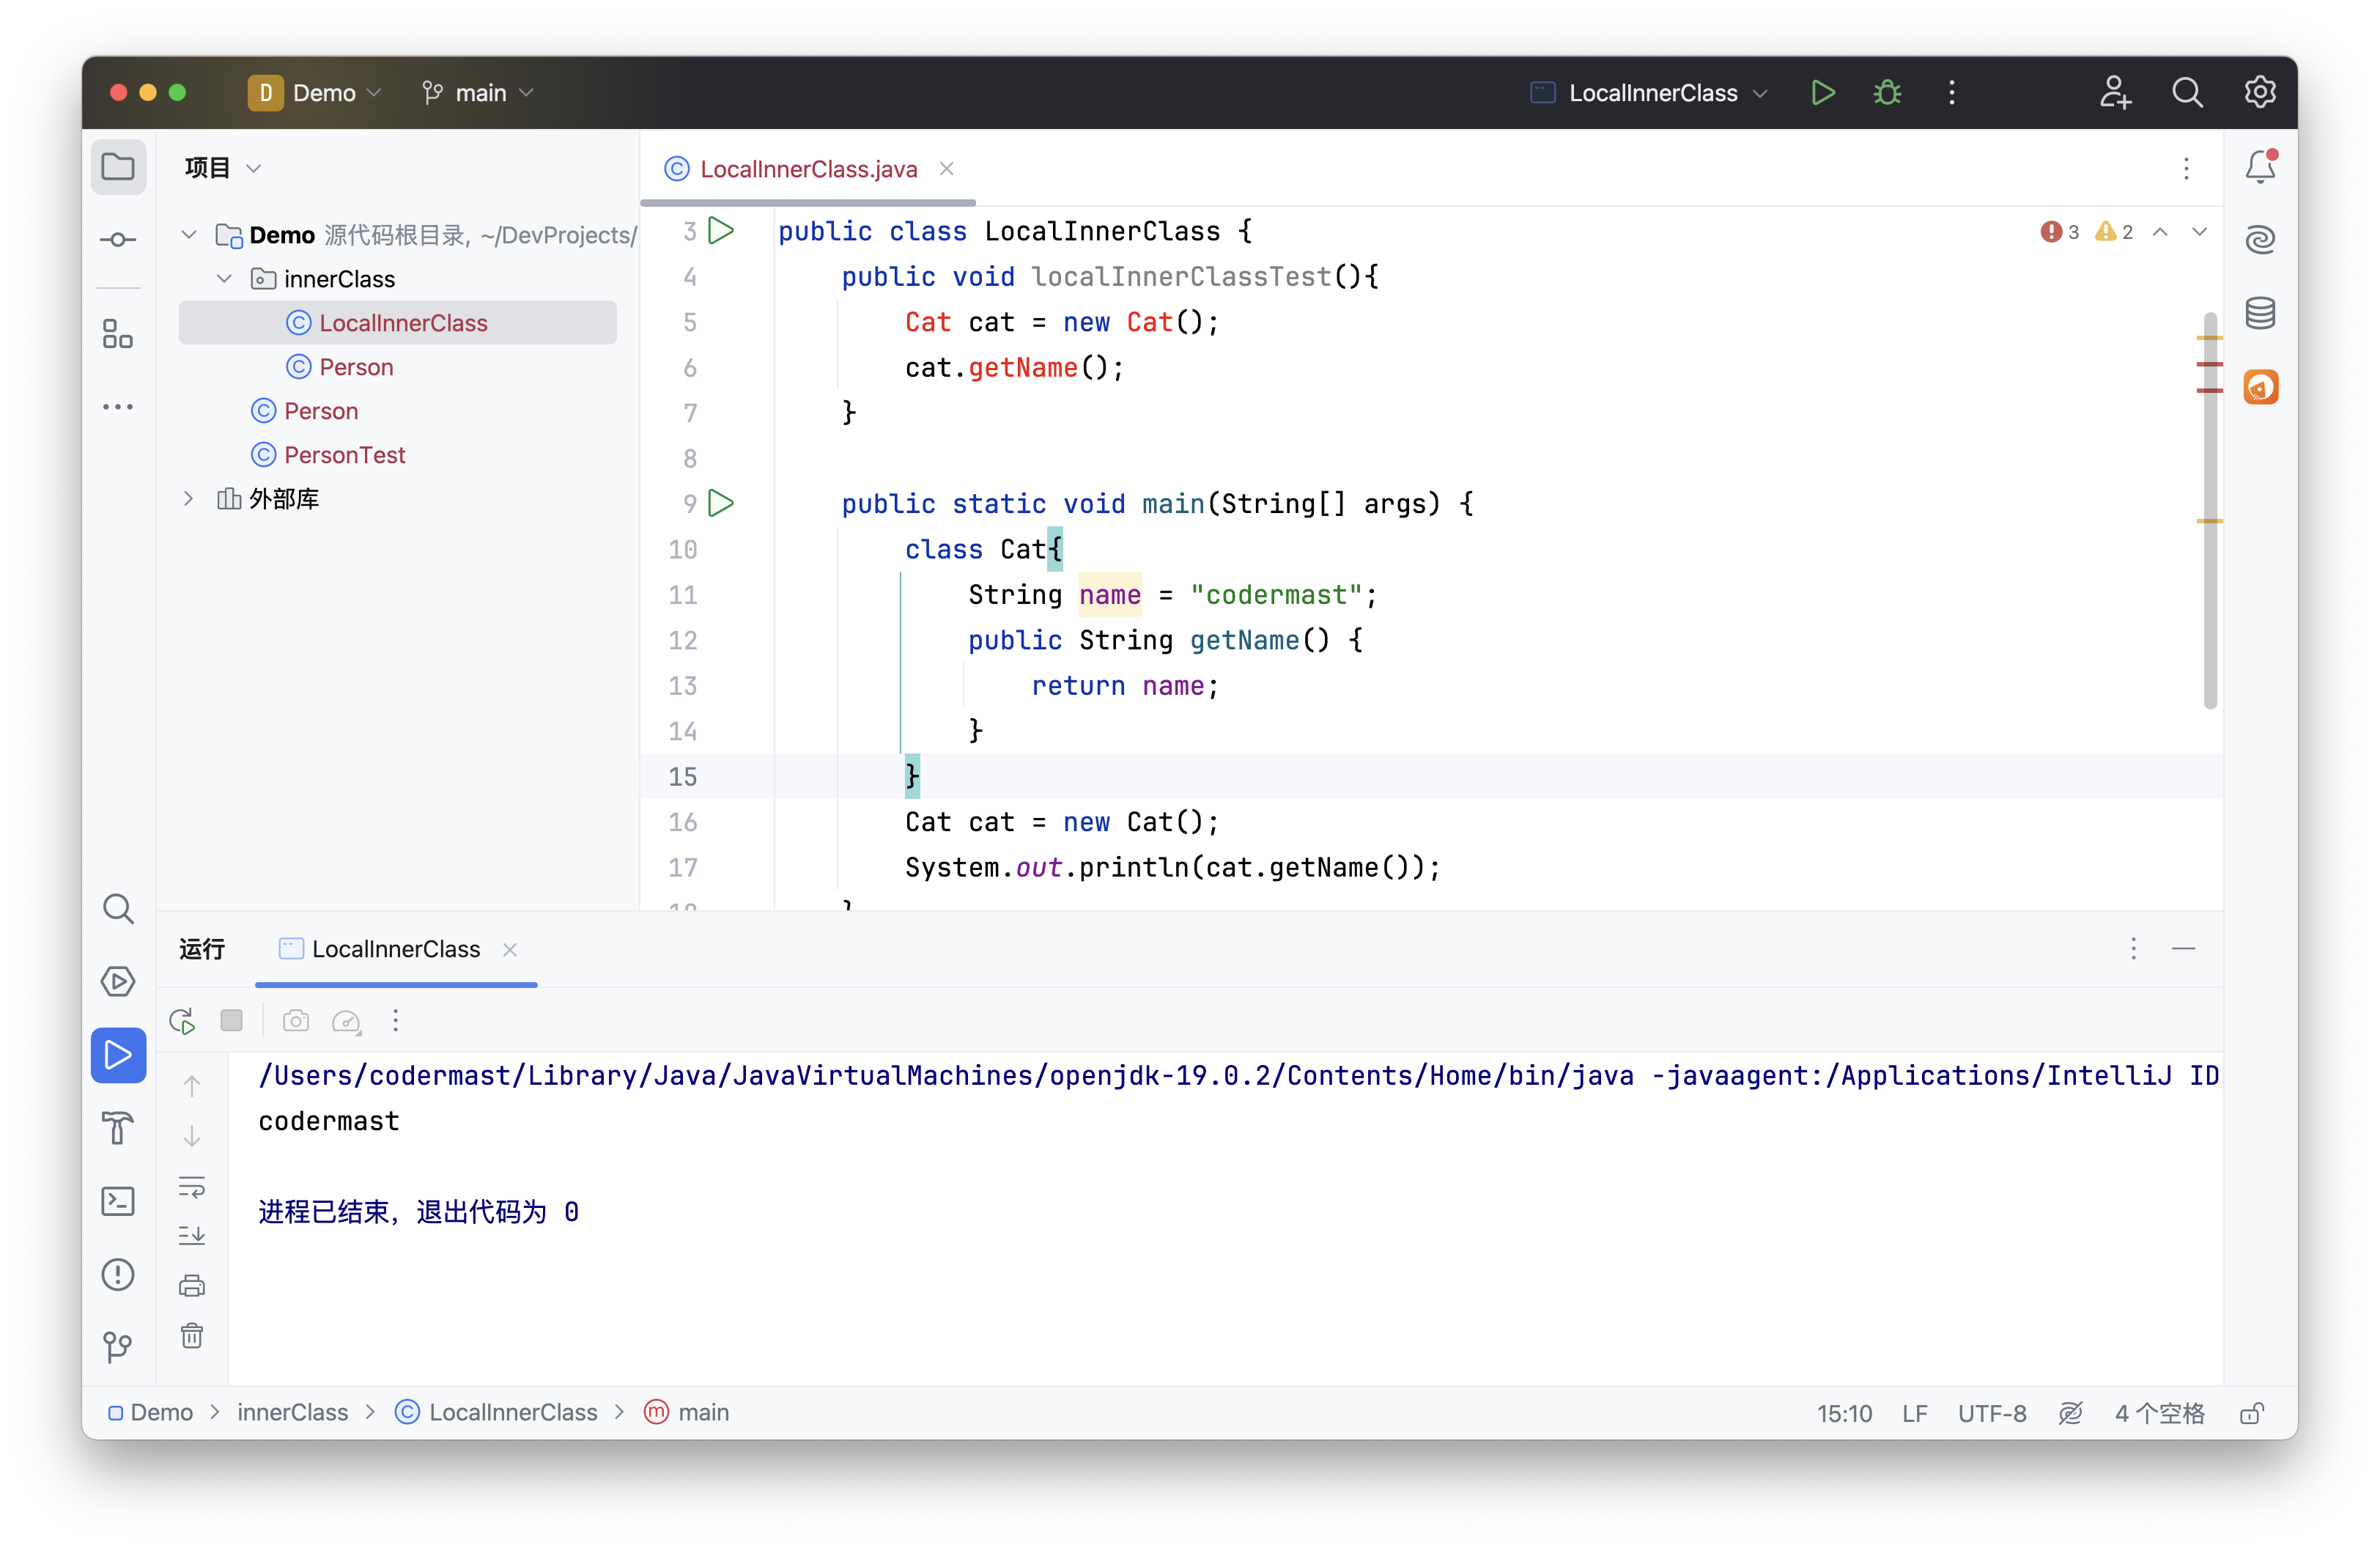Toggle read-only lock icon in status bar
The width and height of the screenshot is (2380, 1548).
[2251, 1413]
